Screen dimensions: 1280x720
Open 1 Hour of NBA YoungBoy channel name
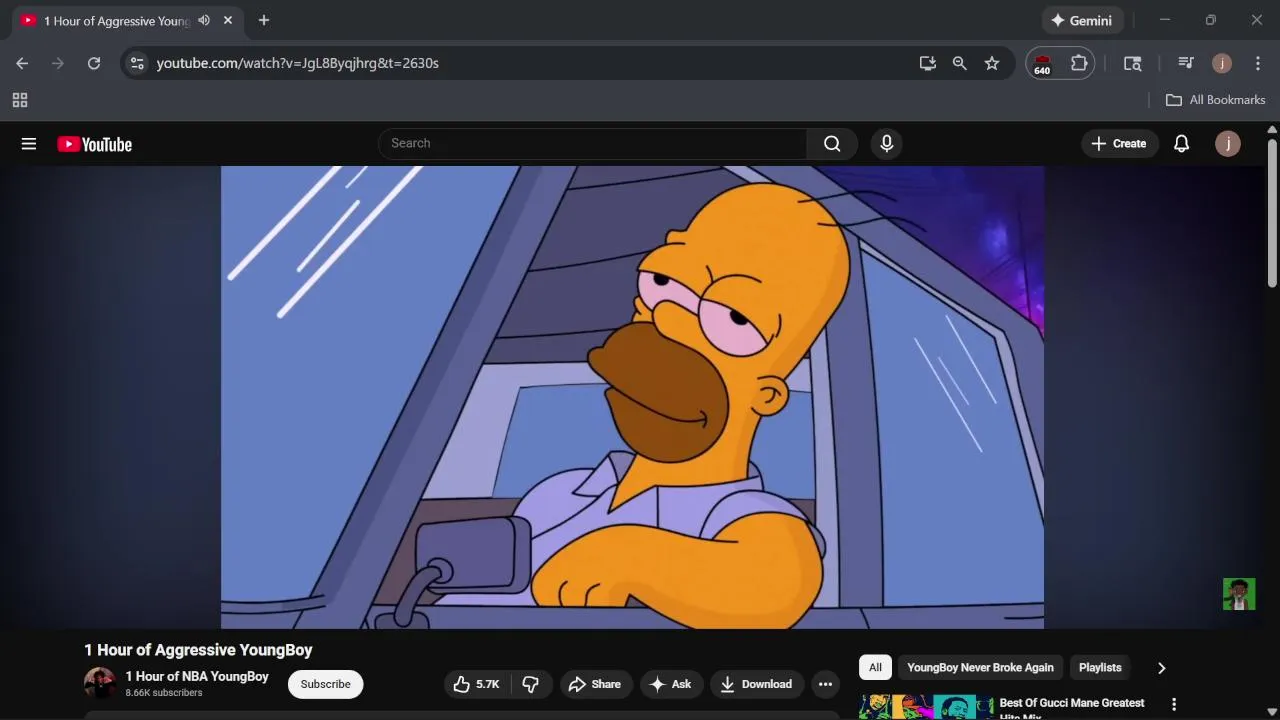(197, 676)
